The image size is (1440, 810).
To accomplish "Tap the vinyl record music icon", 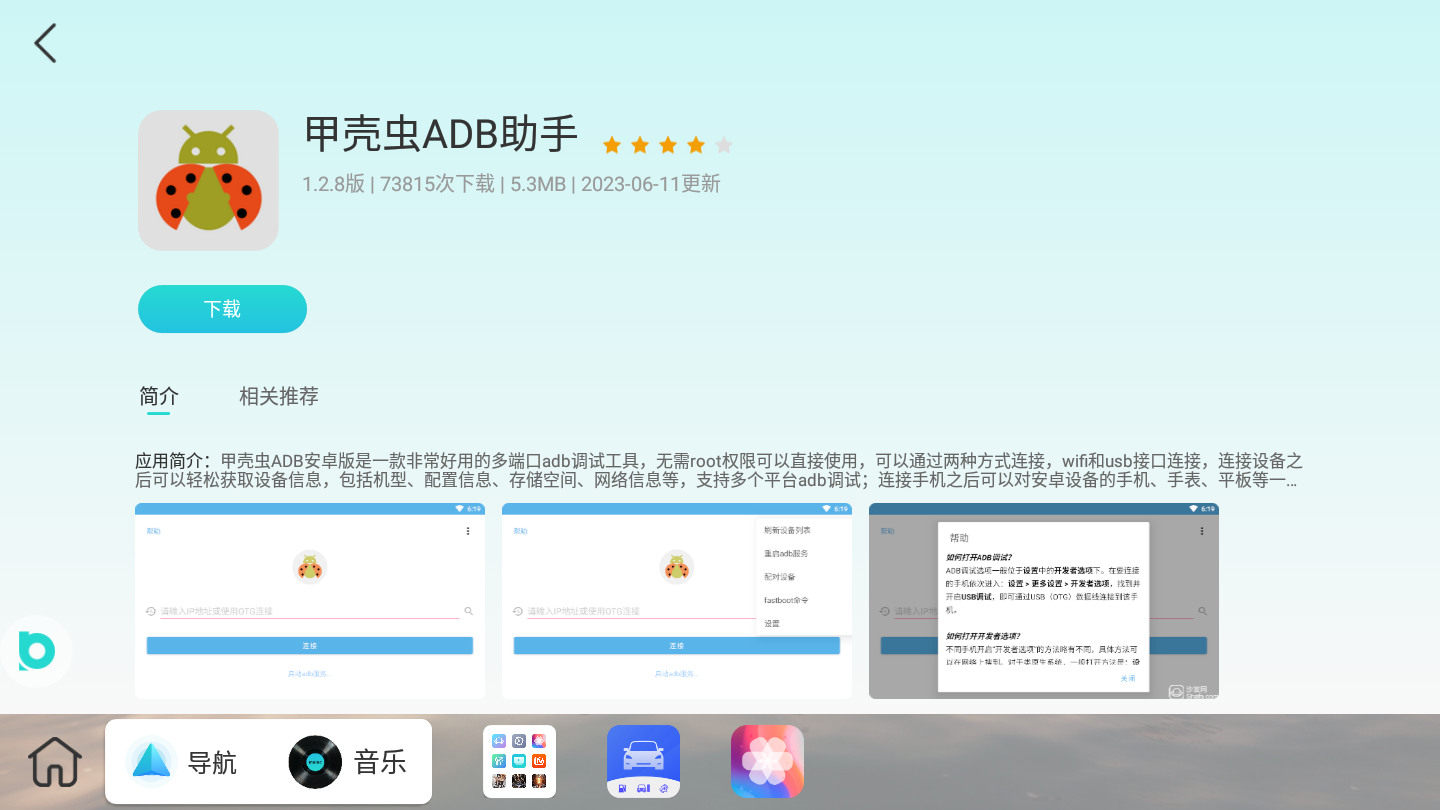I will pos(315,762).
